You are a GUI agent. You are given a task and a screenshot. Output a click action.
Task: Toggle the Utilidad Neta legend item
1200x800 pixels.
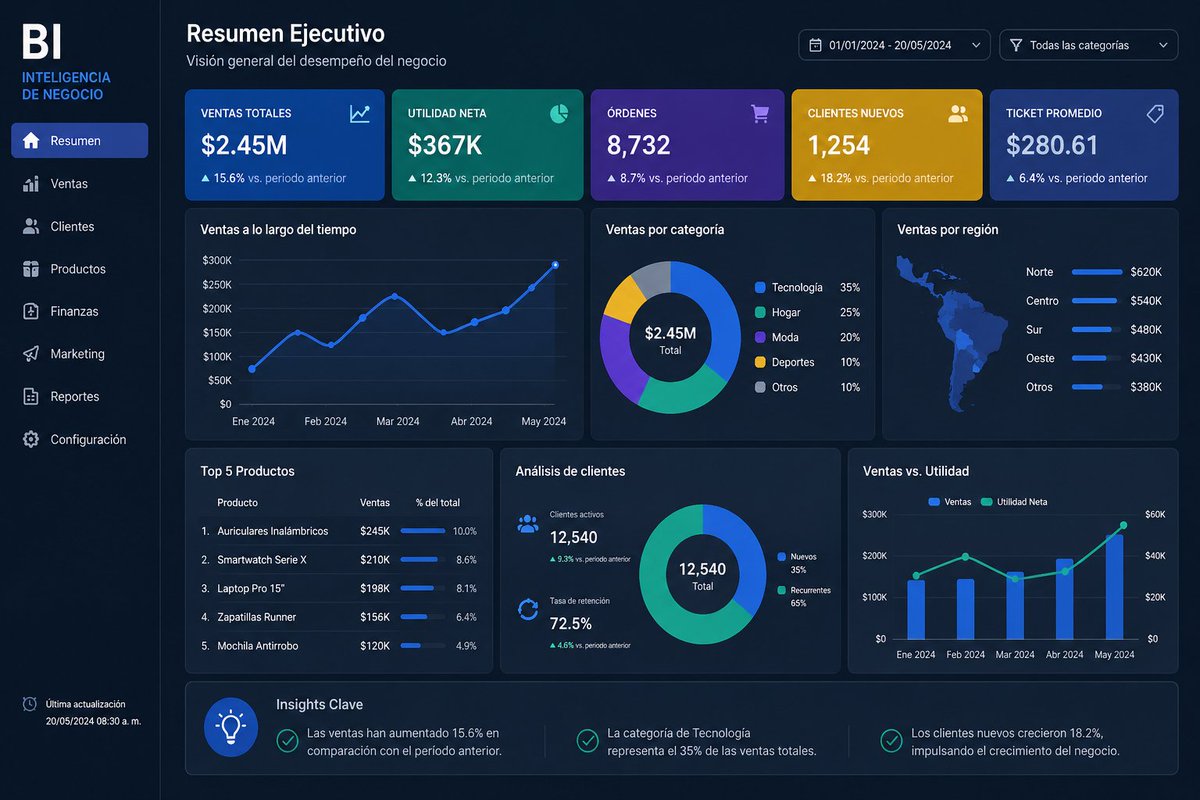(x=1014, y=501)
